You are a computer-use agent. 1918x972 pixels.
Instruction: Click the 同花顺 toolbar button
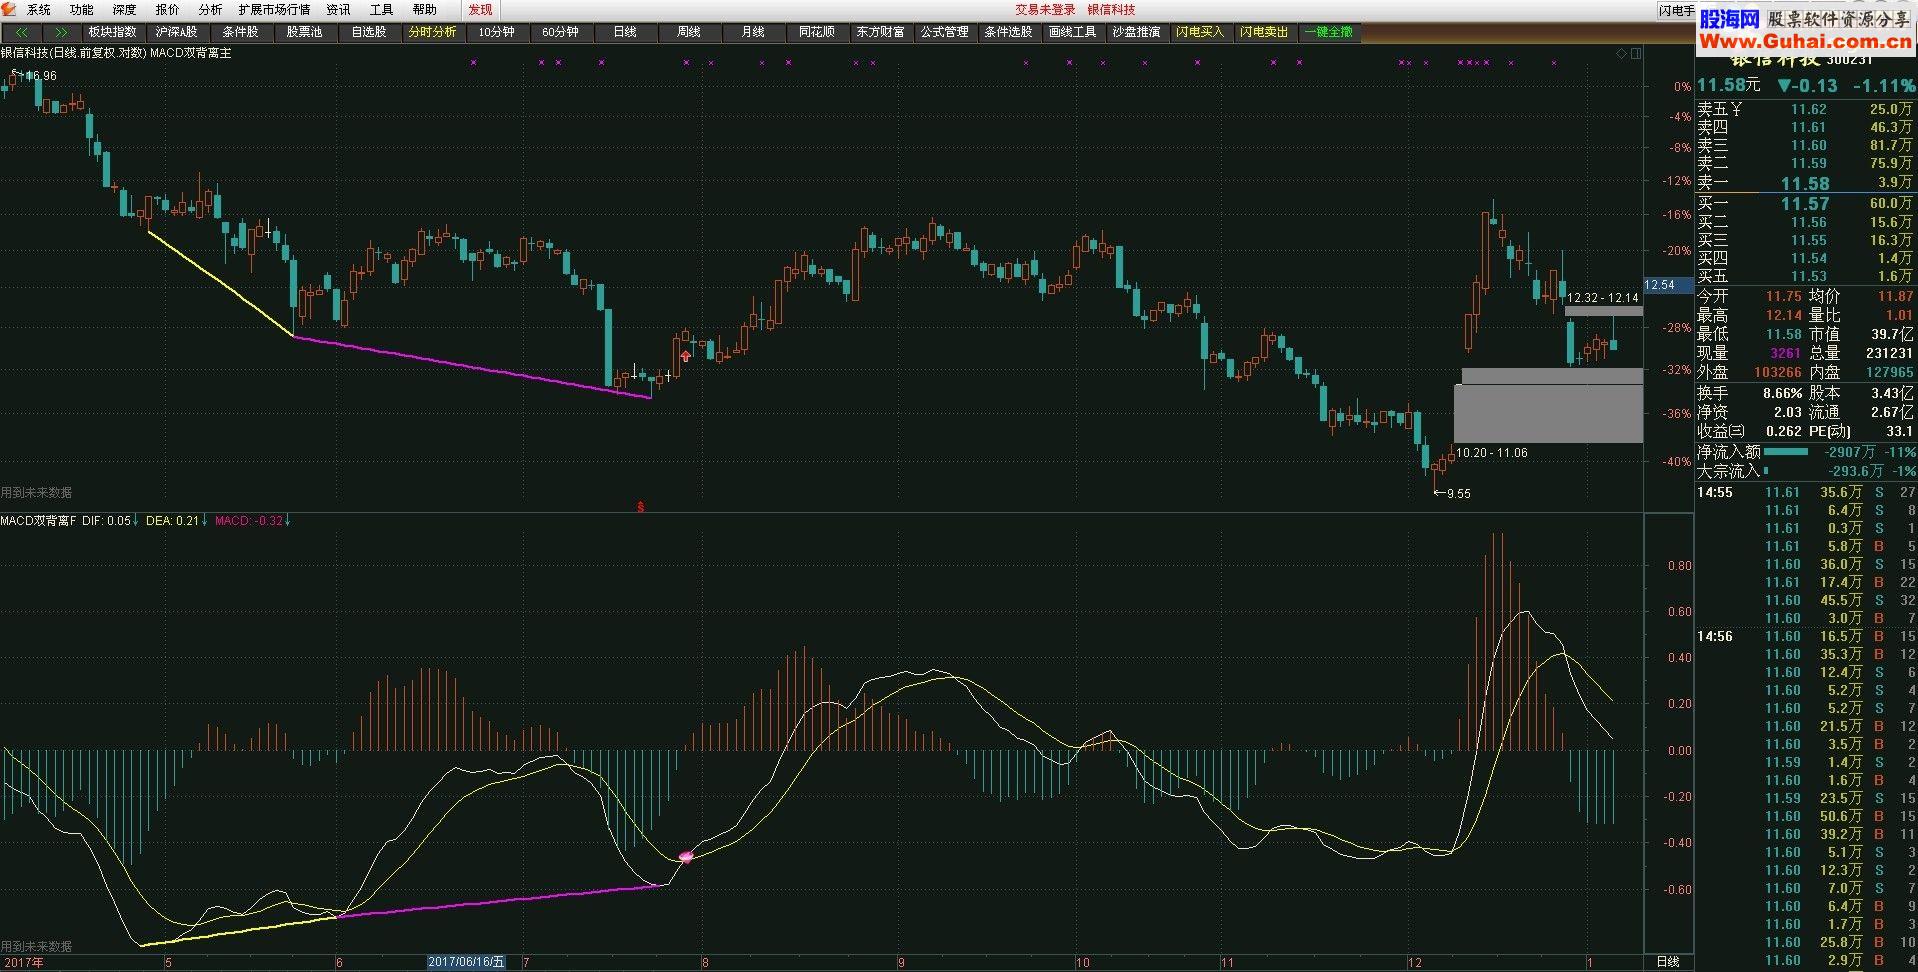pos(817,32)
